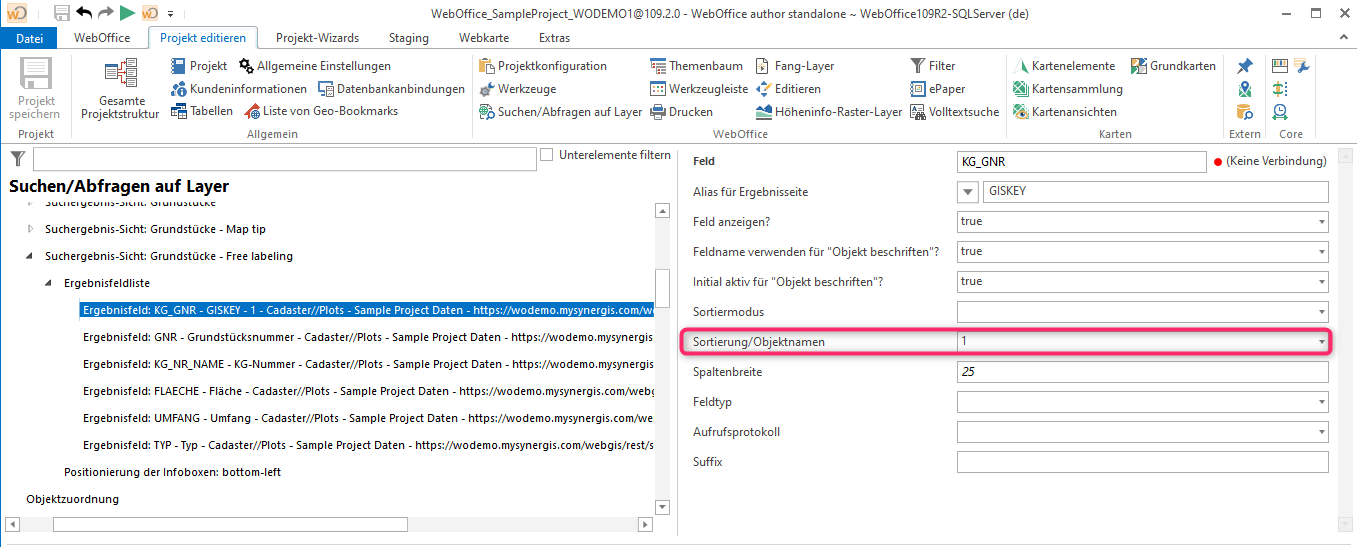Open Liste von Geo-Bookmarks

[320, 111]
